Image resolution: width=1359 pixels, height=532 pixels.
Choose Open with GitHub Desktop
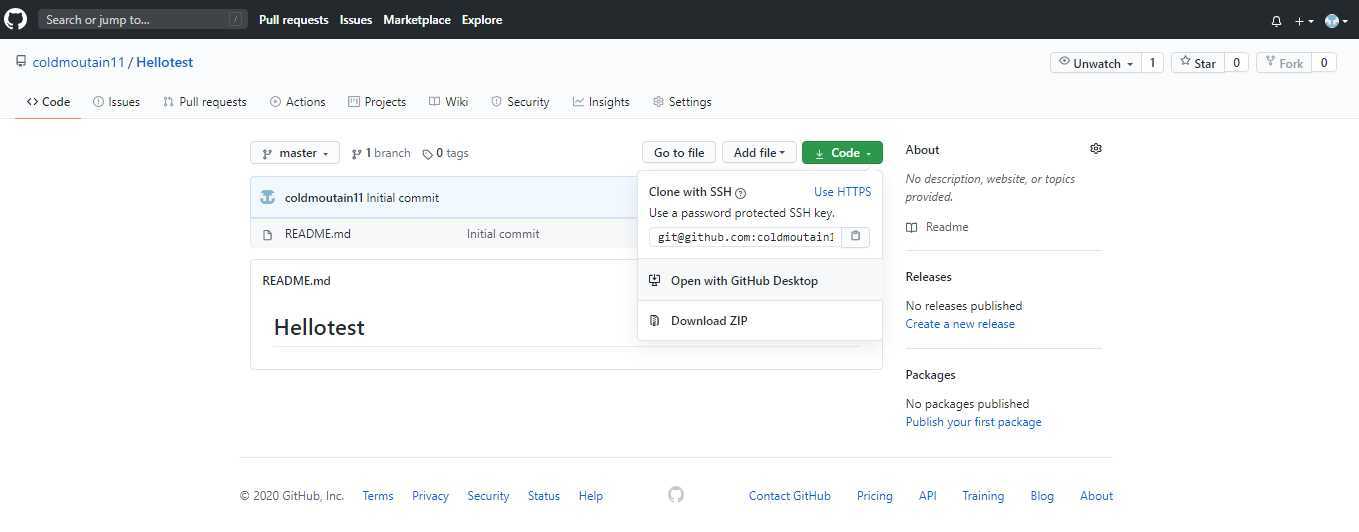point(760,281)
